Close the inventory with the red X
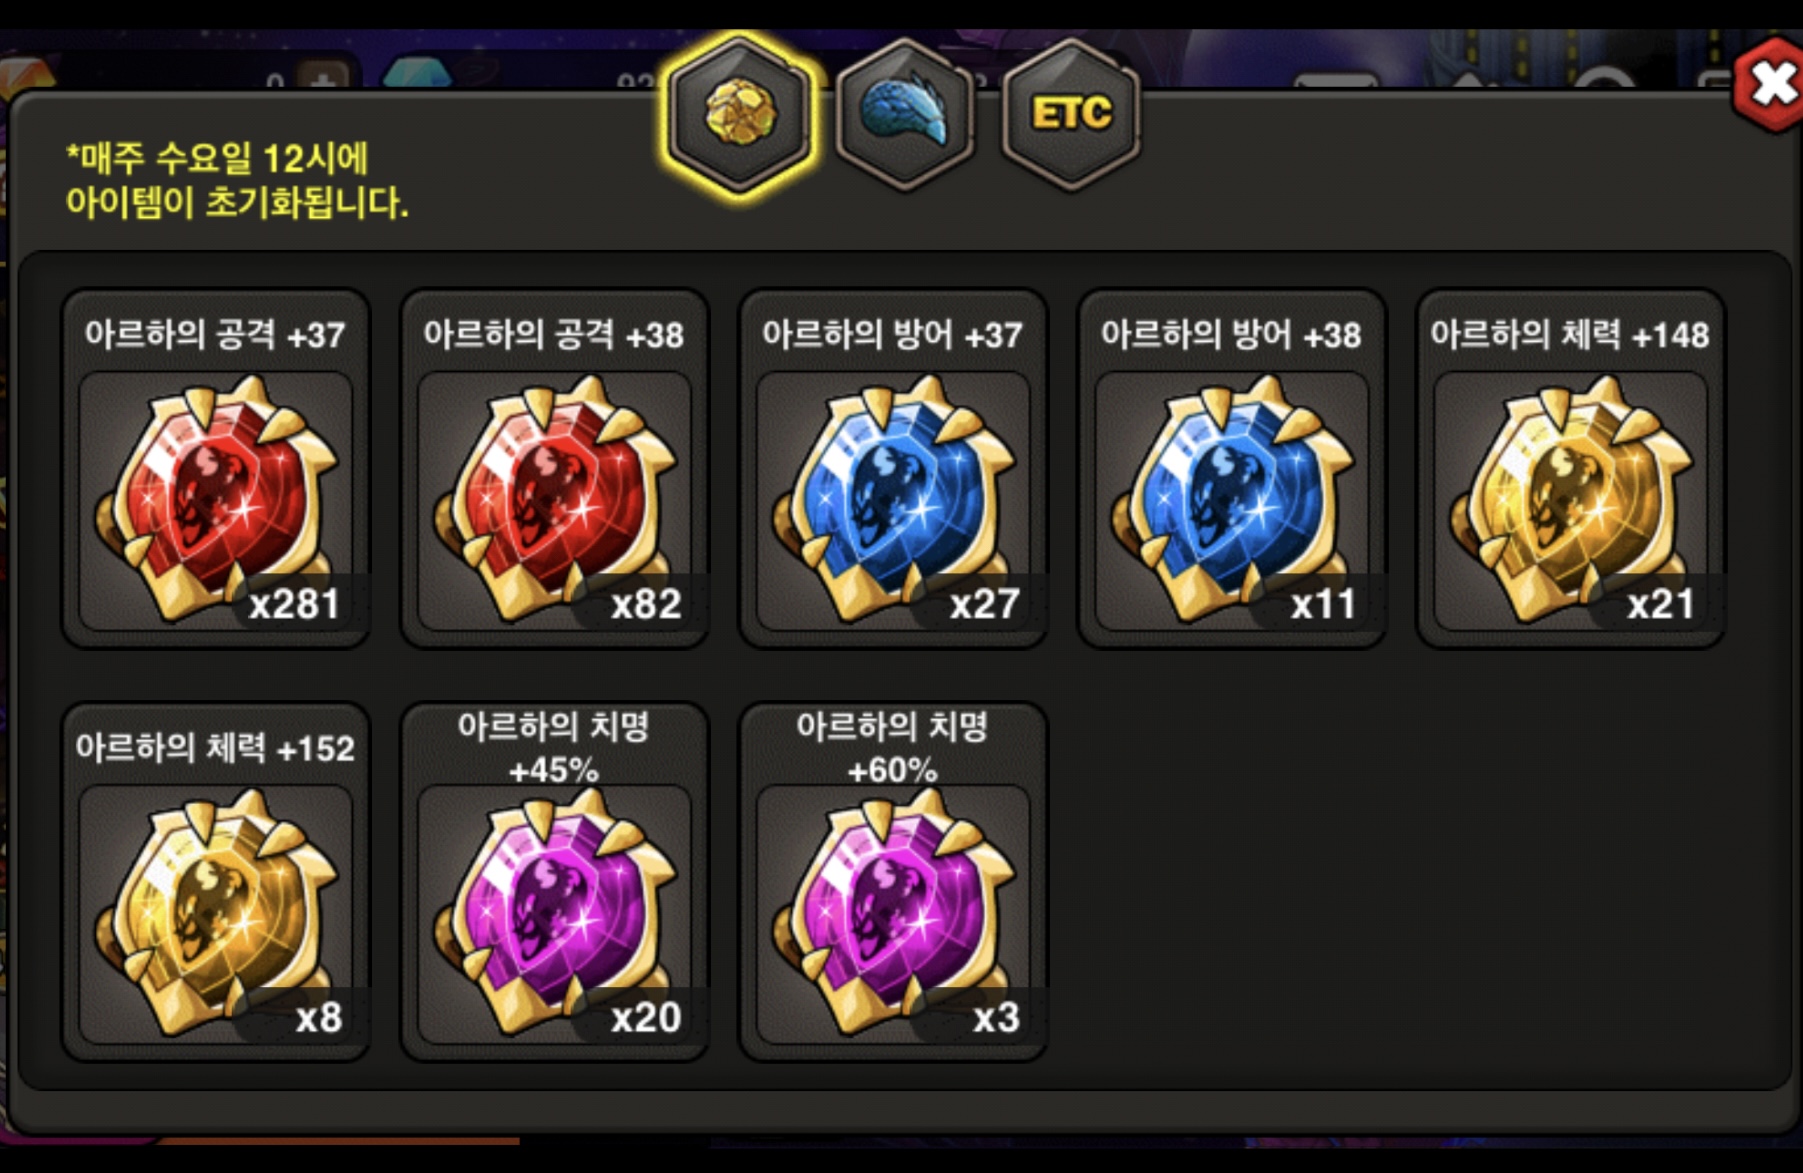Screen dimensions: 1803x1173 (1771, 83)
